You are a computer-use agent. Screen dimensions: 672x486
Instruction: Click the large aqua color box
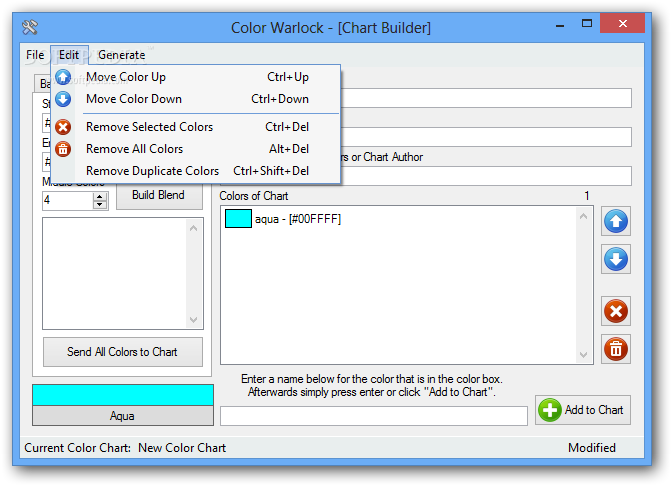[x=123, y=395]
